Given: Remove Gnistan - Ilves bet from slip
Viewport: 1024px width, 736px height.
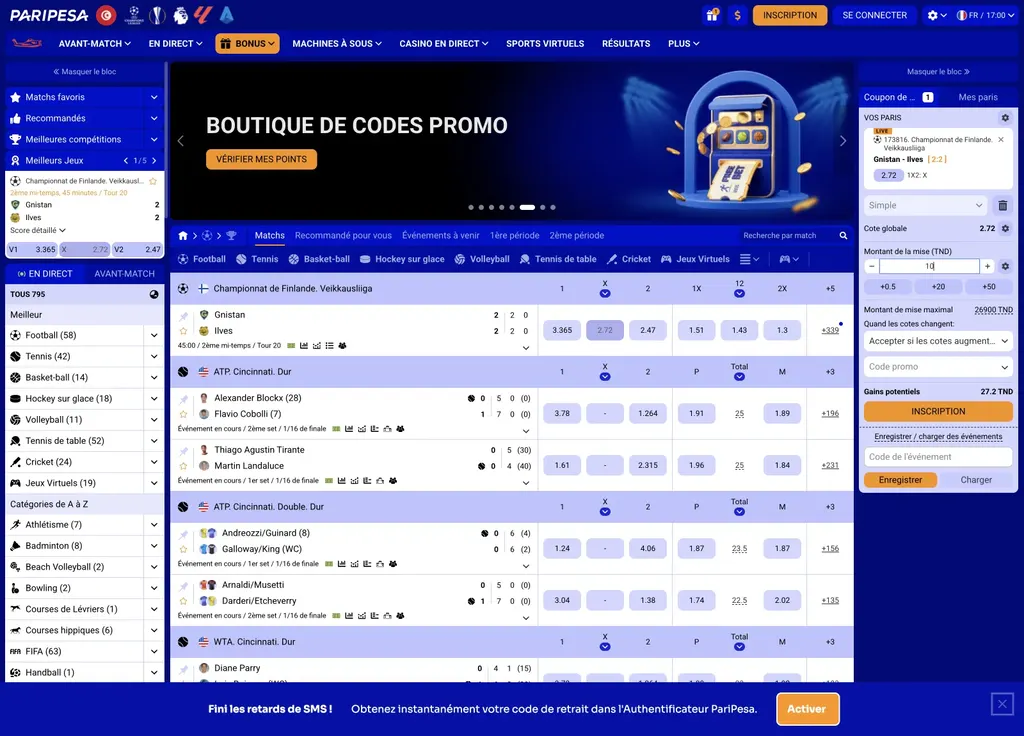Looking at the screenshot, I should 1000,140.
